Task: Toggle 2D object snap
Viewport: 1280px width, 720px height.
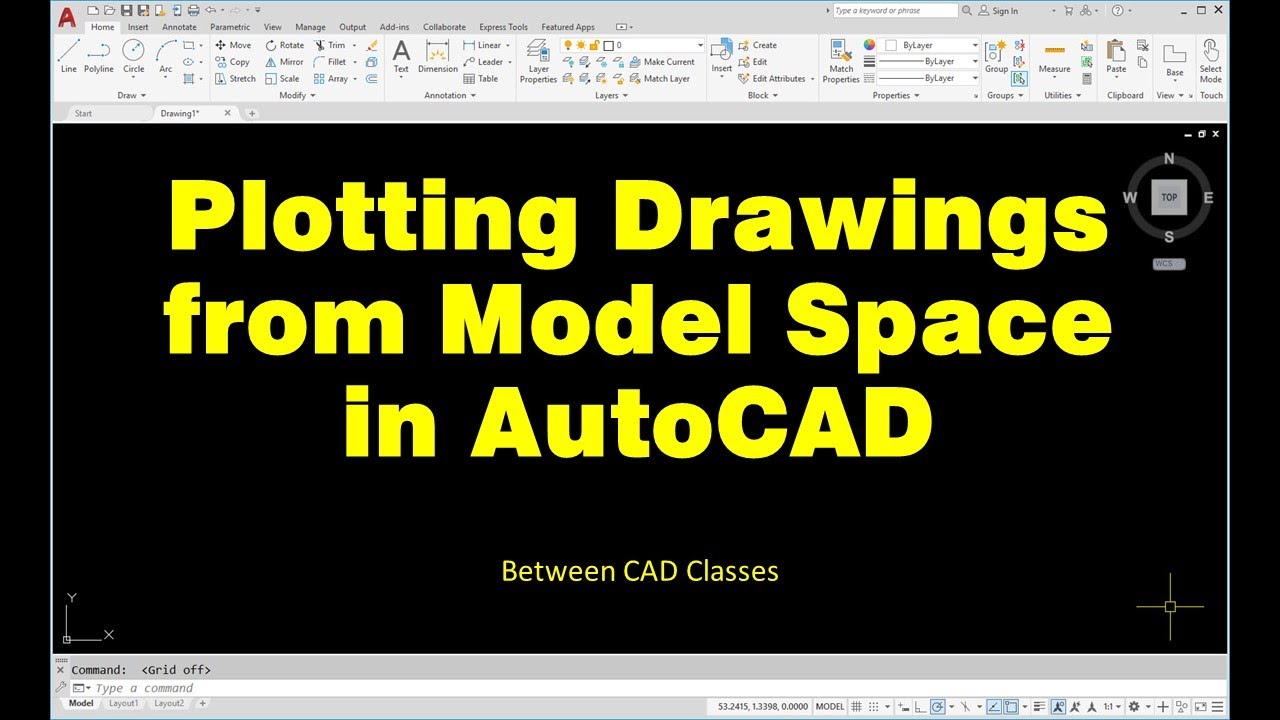Action: 1011,706
